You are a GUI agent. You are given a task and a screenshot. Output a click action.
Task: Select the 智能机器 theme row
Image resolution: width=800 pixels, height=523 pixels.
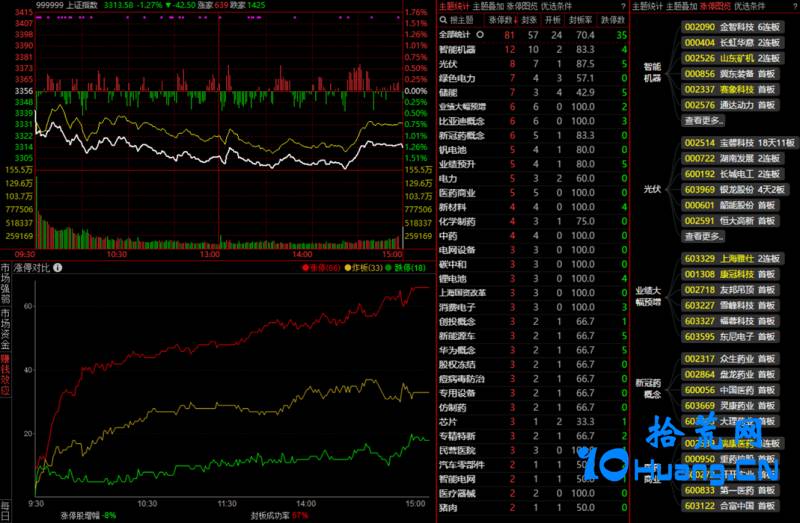click(x=533, y=49)
